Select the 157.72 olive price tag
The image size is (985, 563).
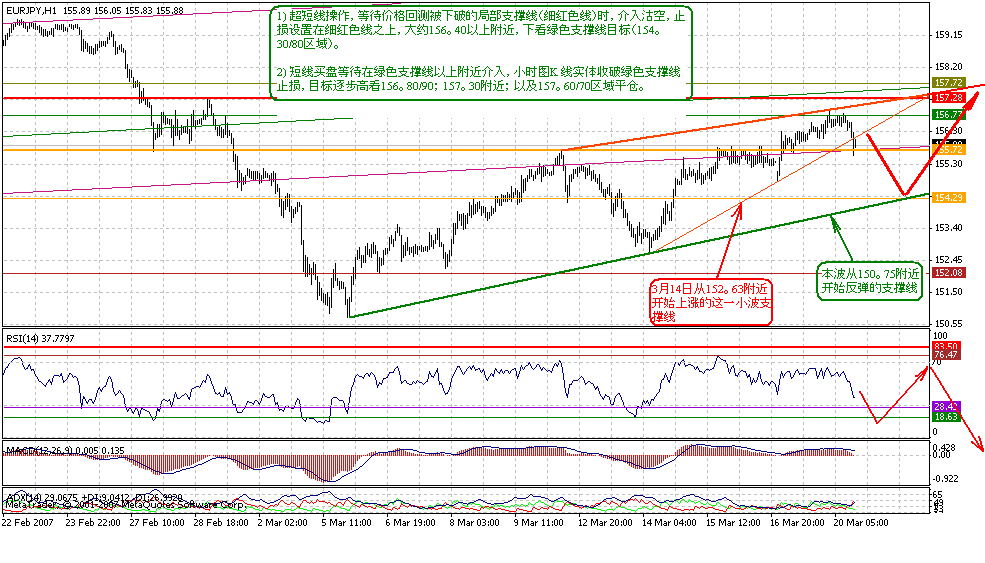(x=949, y=83)
